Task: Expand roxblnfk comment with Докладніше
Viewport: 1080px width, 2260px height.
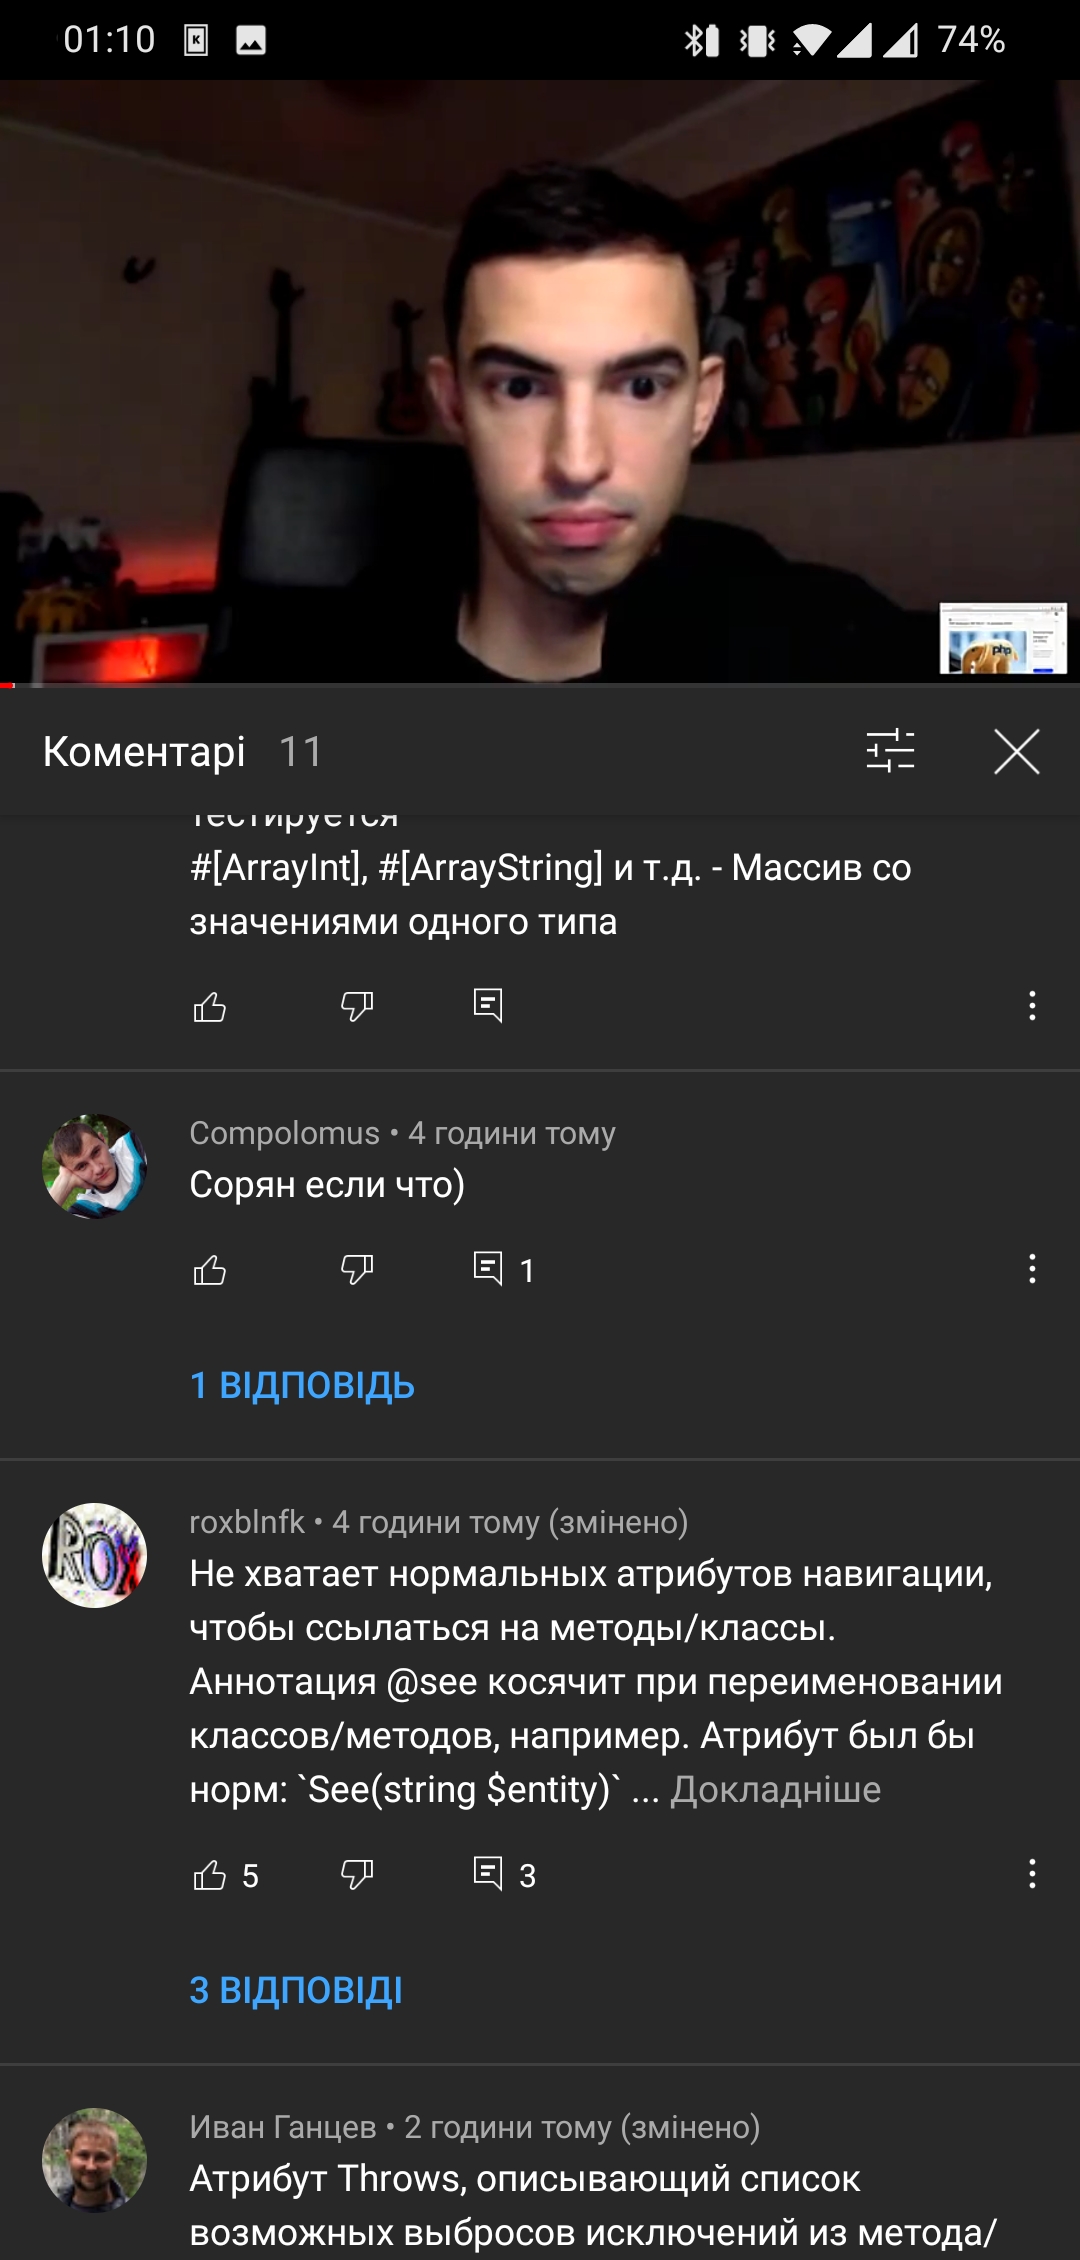Action: click(775, 1789)
